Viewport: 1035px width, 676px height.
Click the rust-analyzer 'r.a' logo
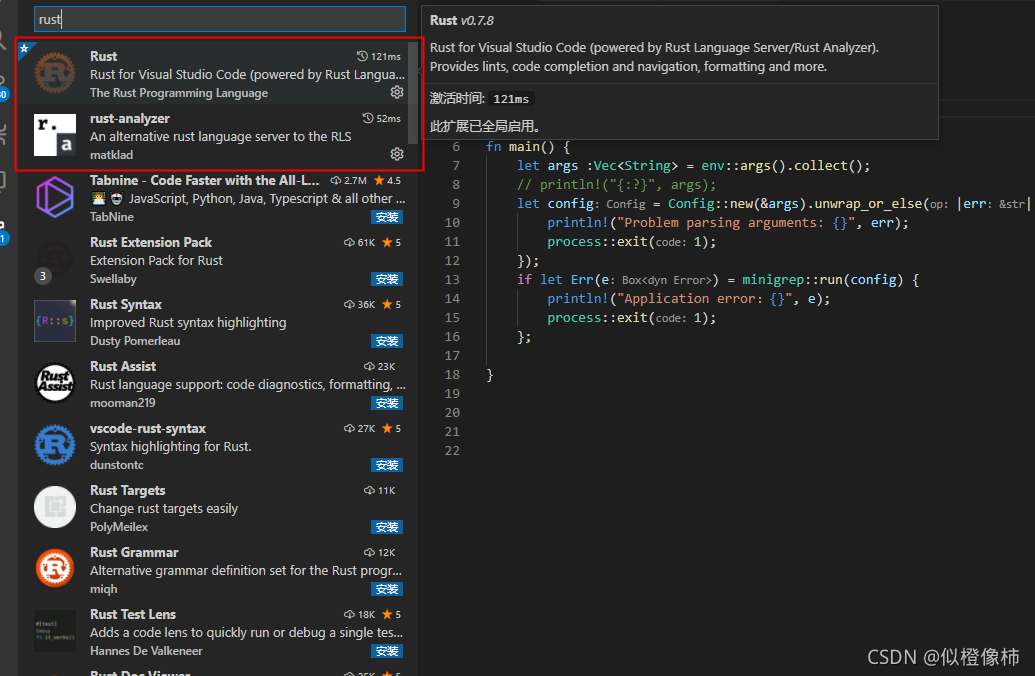(x=55, y=135)
